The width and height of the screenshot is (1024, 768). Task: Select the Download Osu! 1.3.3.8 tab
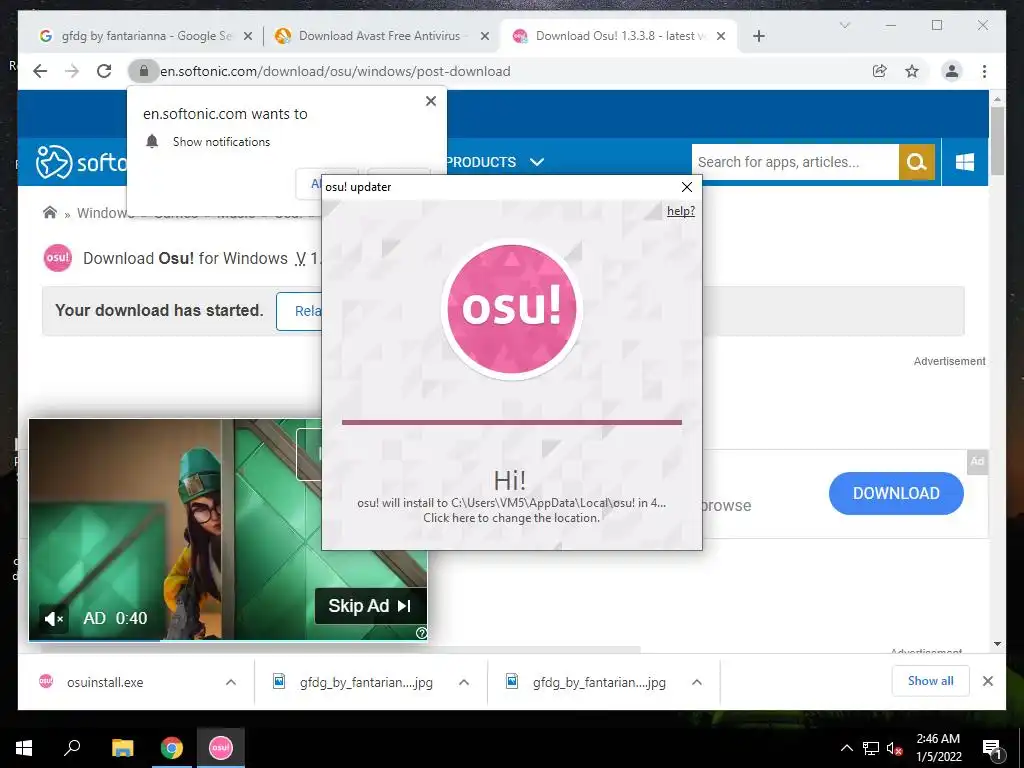(x=618, y=37)
